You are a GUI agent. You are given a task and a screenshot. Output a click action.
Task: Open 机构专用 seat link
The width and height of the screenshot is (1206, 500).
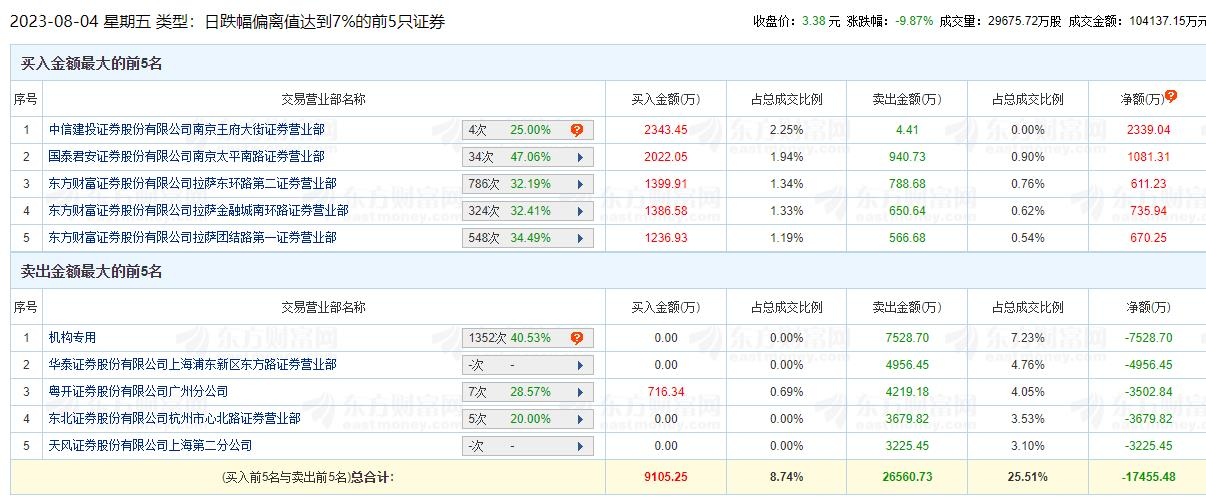[72, 338]
